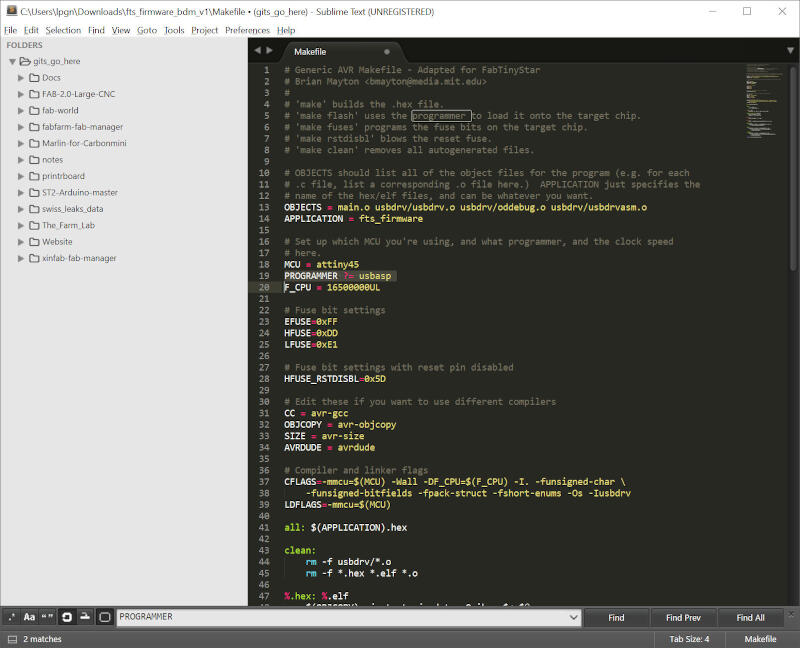Click the boxed 'programmer' match on line 5

click(441, 116)
